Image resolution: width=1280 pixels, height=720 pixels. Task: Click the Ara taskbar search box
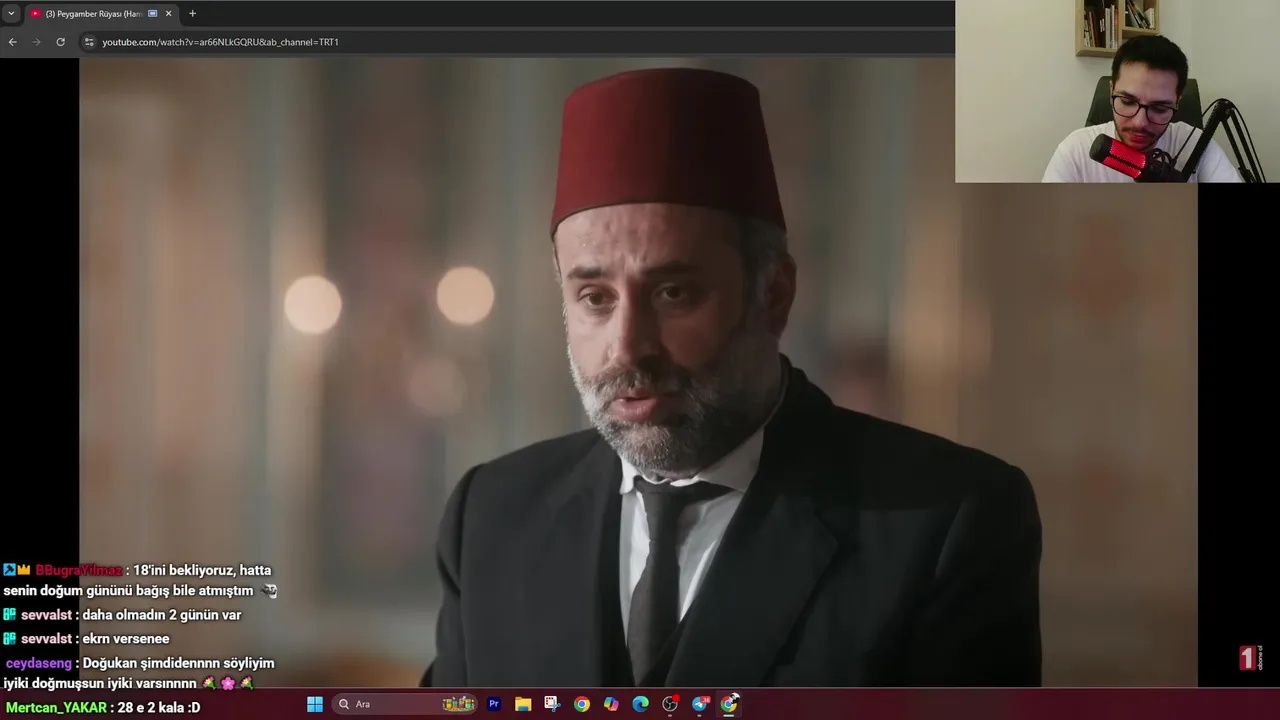click(405, 704)
